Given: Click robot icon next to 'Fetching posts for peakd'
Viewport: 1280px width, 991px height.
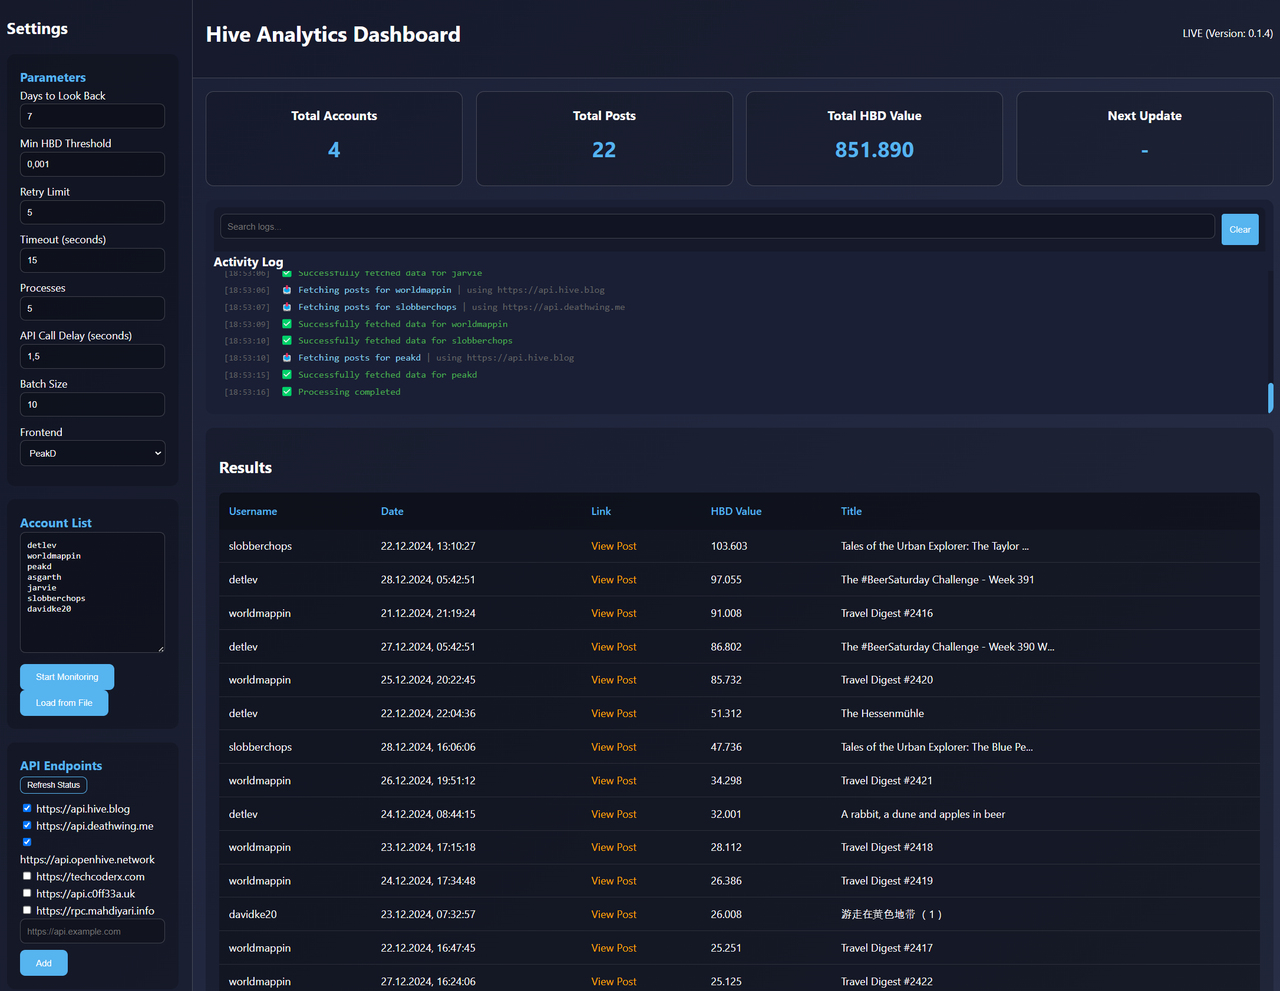Looking at the screenshot, I should click(287, 358).
